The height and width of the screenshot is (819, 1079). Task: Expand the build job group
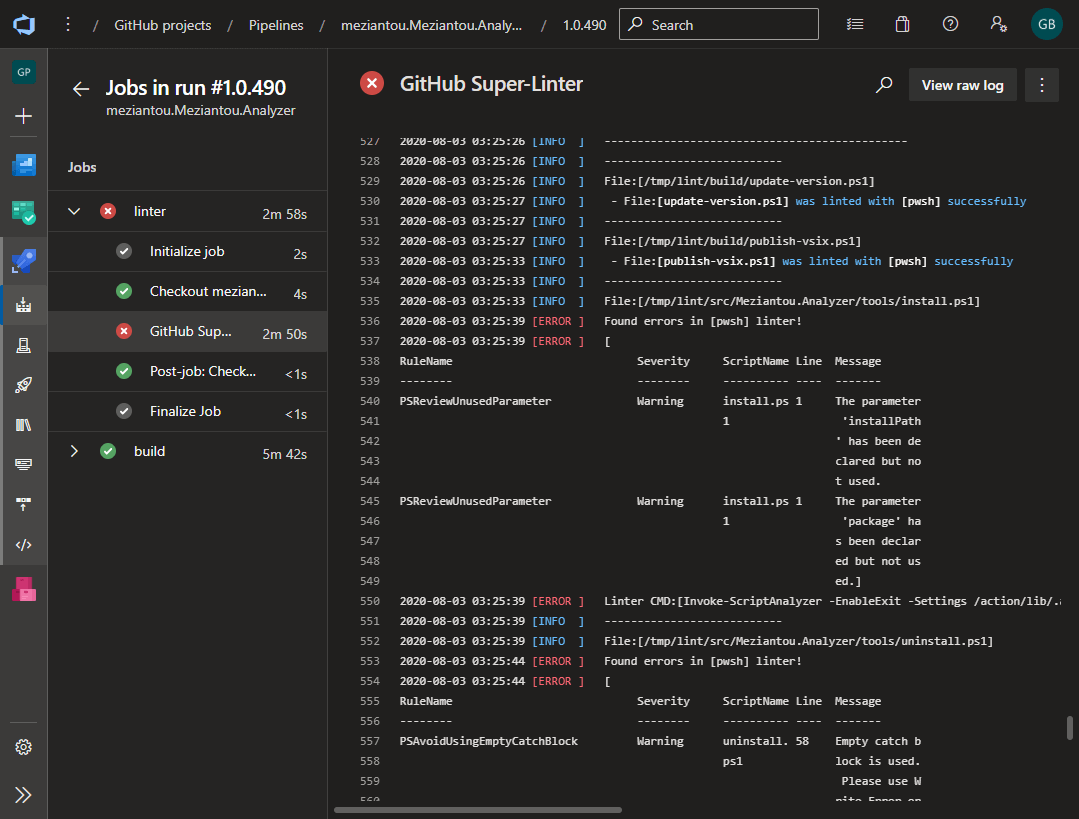click(x=74, y=452)
